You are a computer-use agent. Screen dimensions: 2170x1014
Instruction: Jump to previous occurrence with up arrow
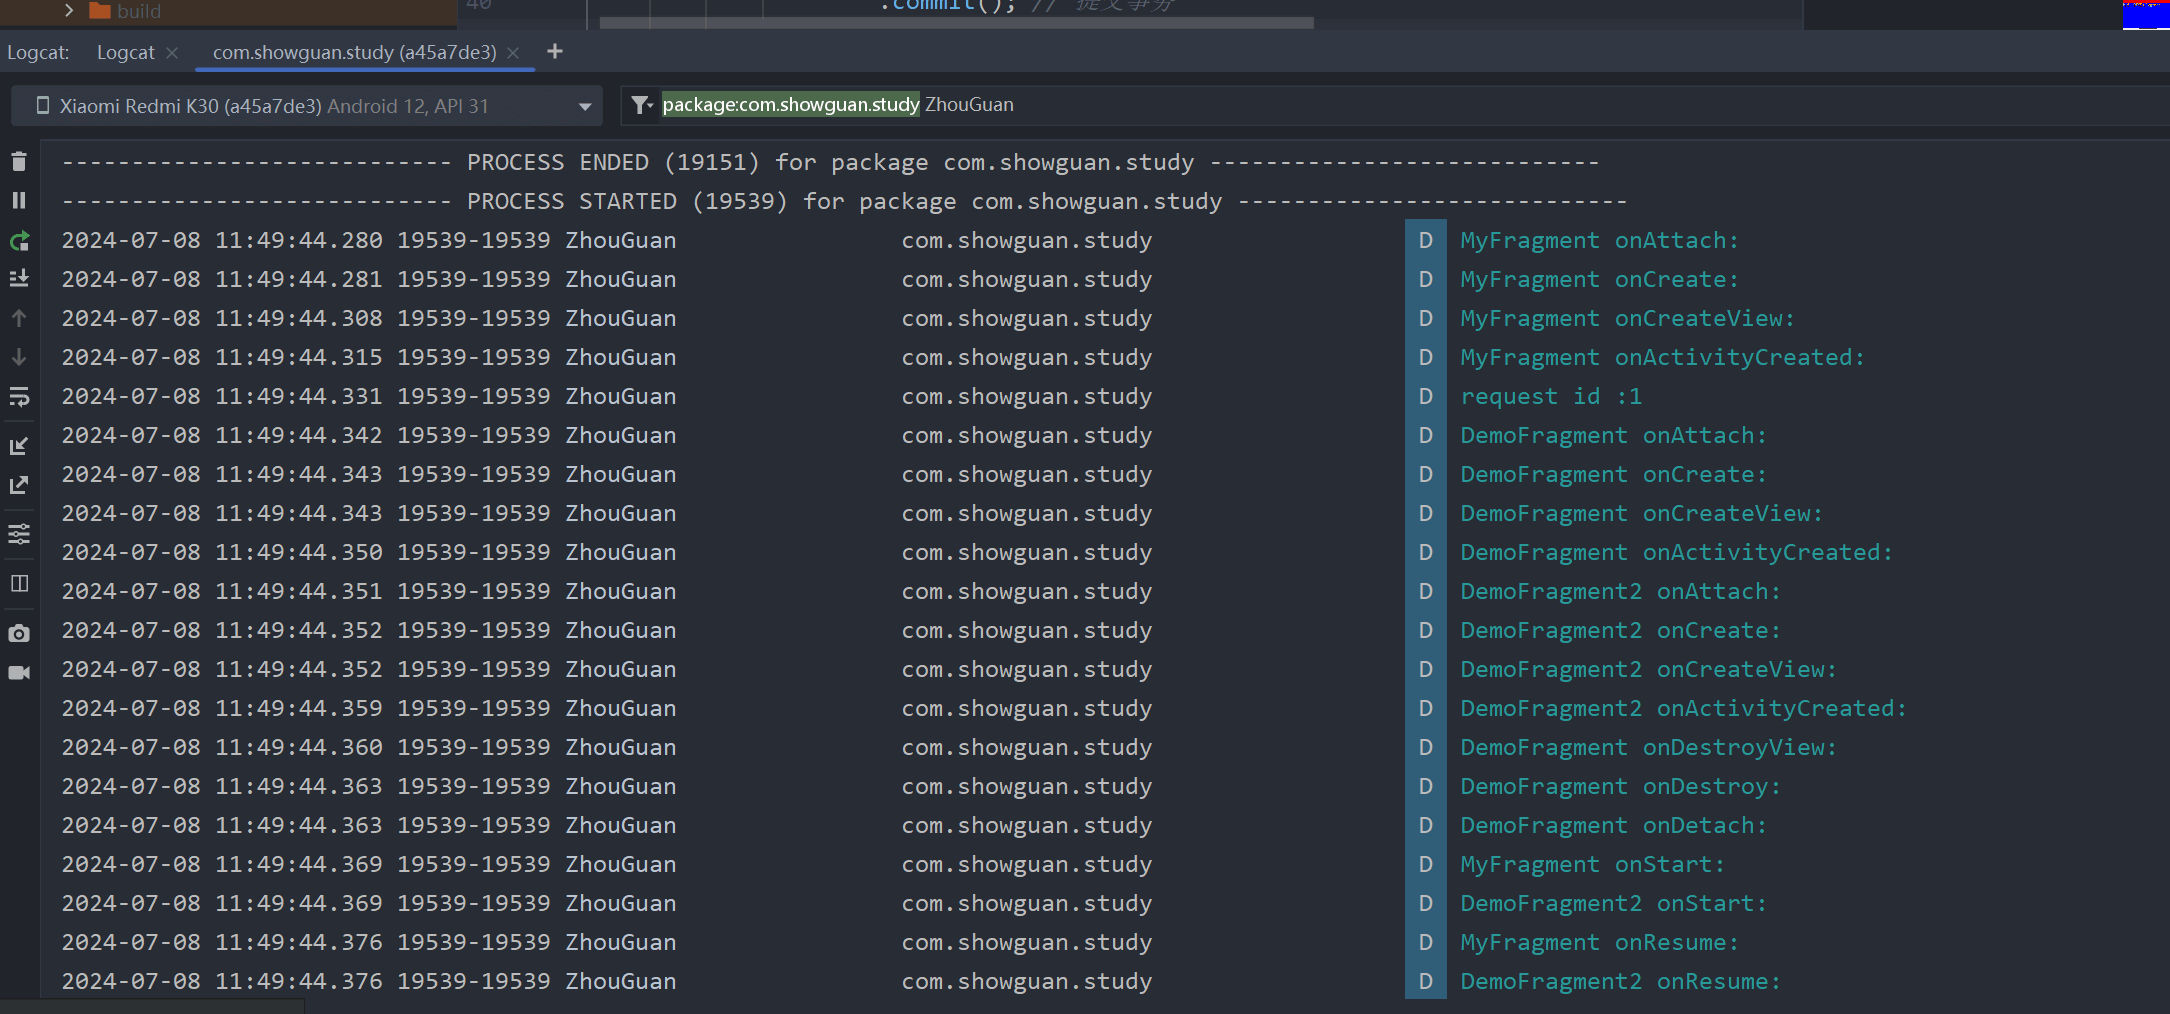19,318
